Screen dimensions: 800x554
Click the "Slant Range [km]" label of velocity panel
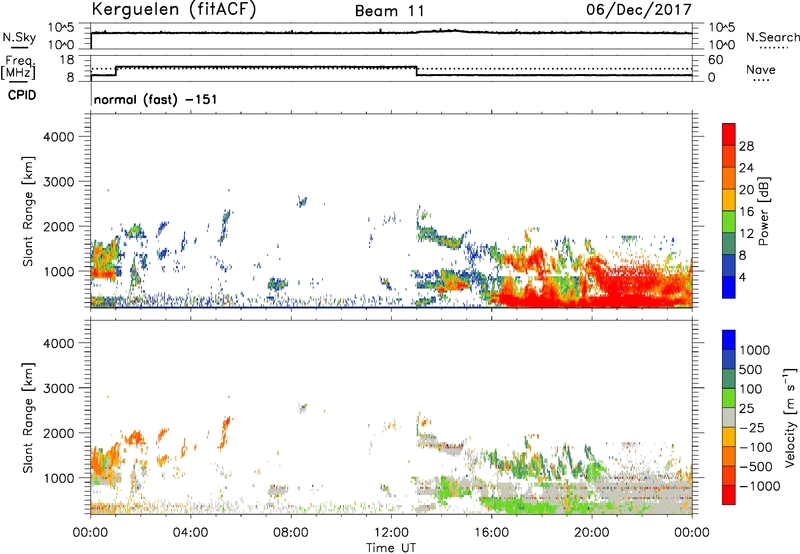[x=28, y=418]
